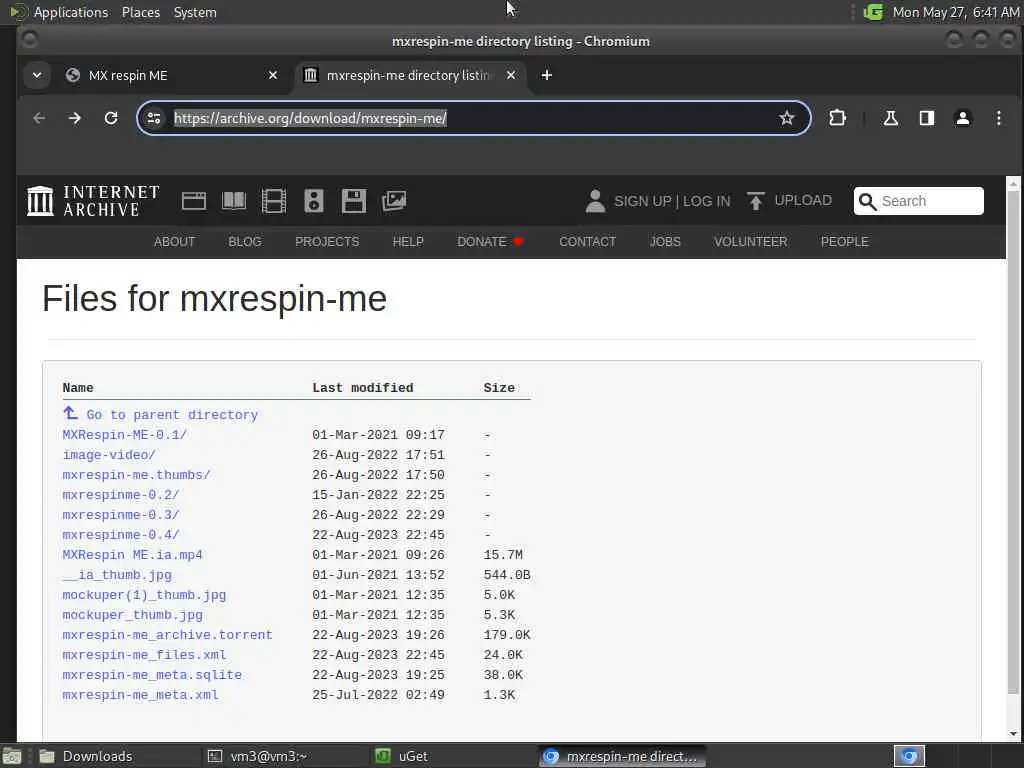The width and height of the screenshot is (1024, 768).
Task: Open the mxrespin-me.thumbs/ folder
Action: pos(136,475)
